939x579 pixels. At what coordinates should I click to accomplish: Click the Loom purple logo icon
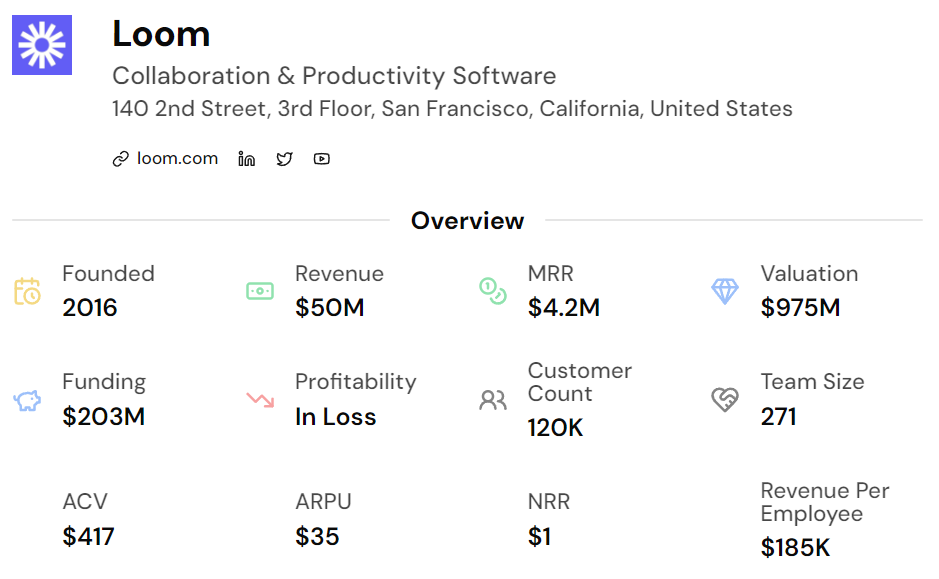tap(42, 45)
